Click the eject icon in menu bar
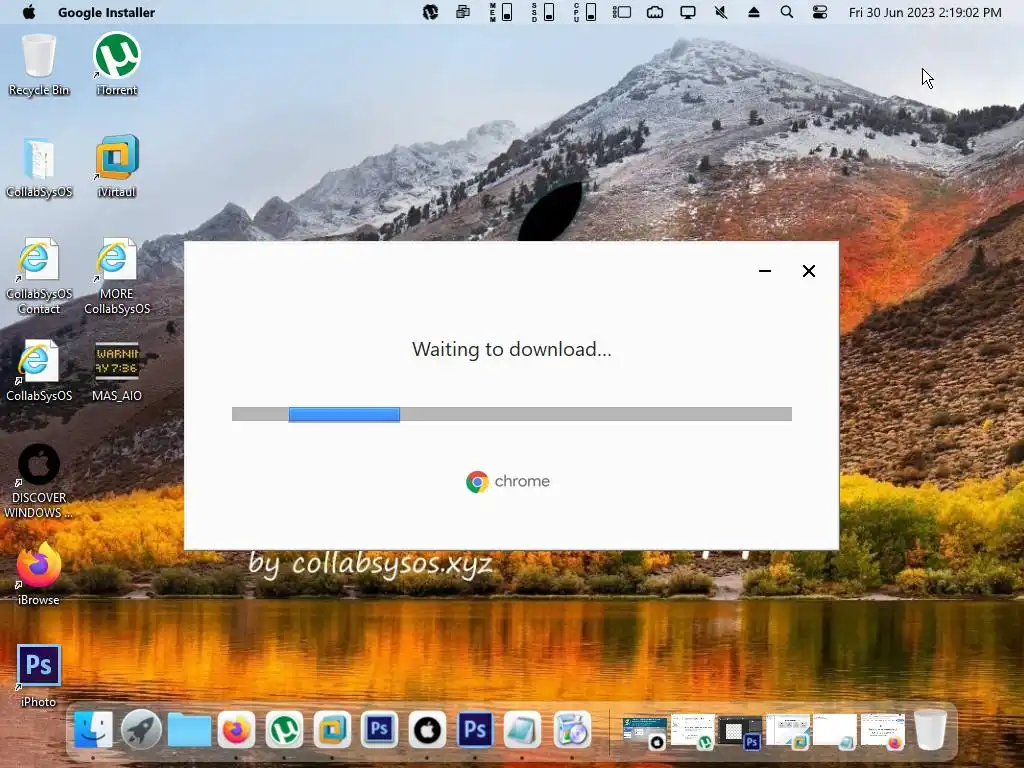Image resolution: width=1024 pixels, height=768 pixels. (754, 12)
